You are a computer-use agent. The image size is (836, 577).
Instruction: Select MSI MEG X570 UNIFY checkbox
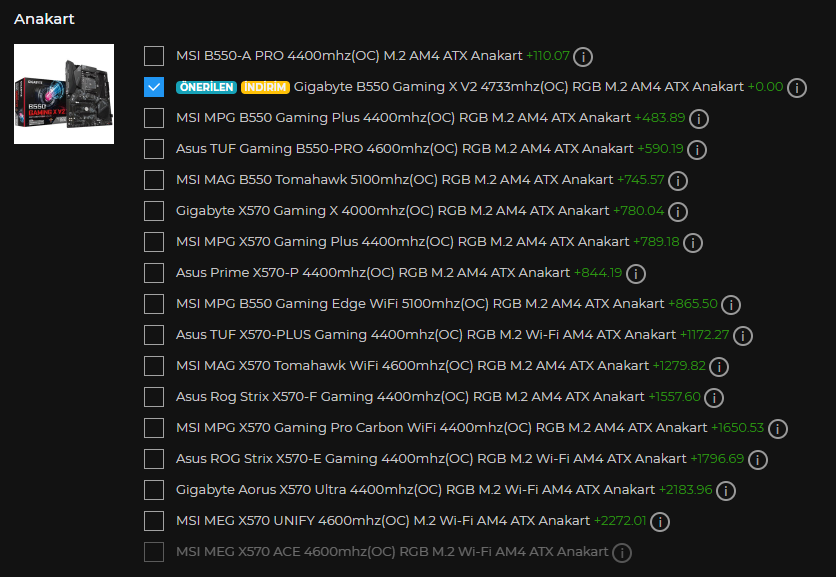pyautogui.click(x=154, y=520)
